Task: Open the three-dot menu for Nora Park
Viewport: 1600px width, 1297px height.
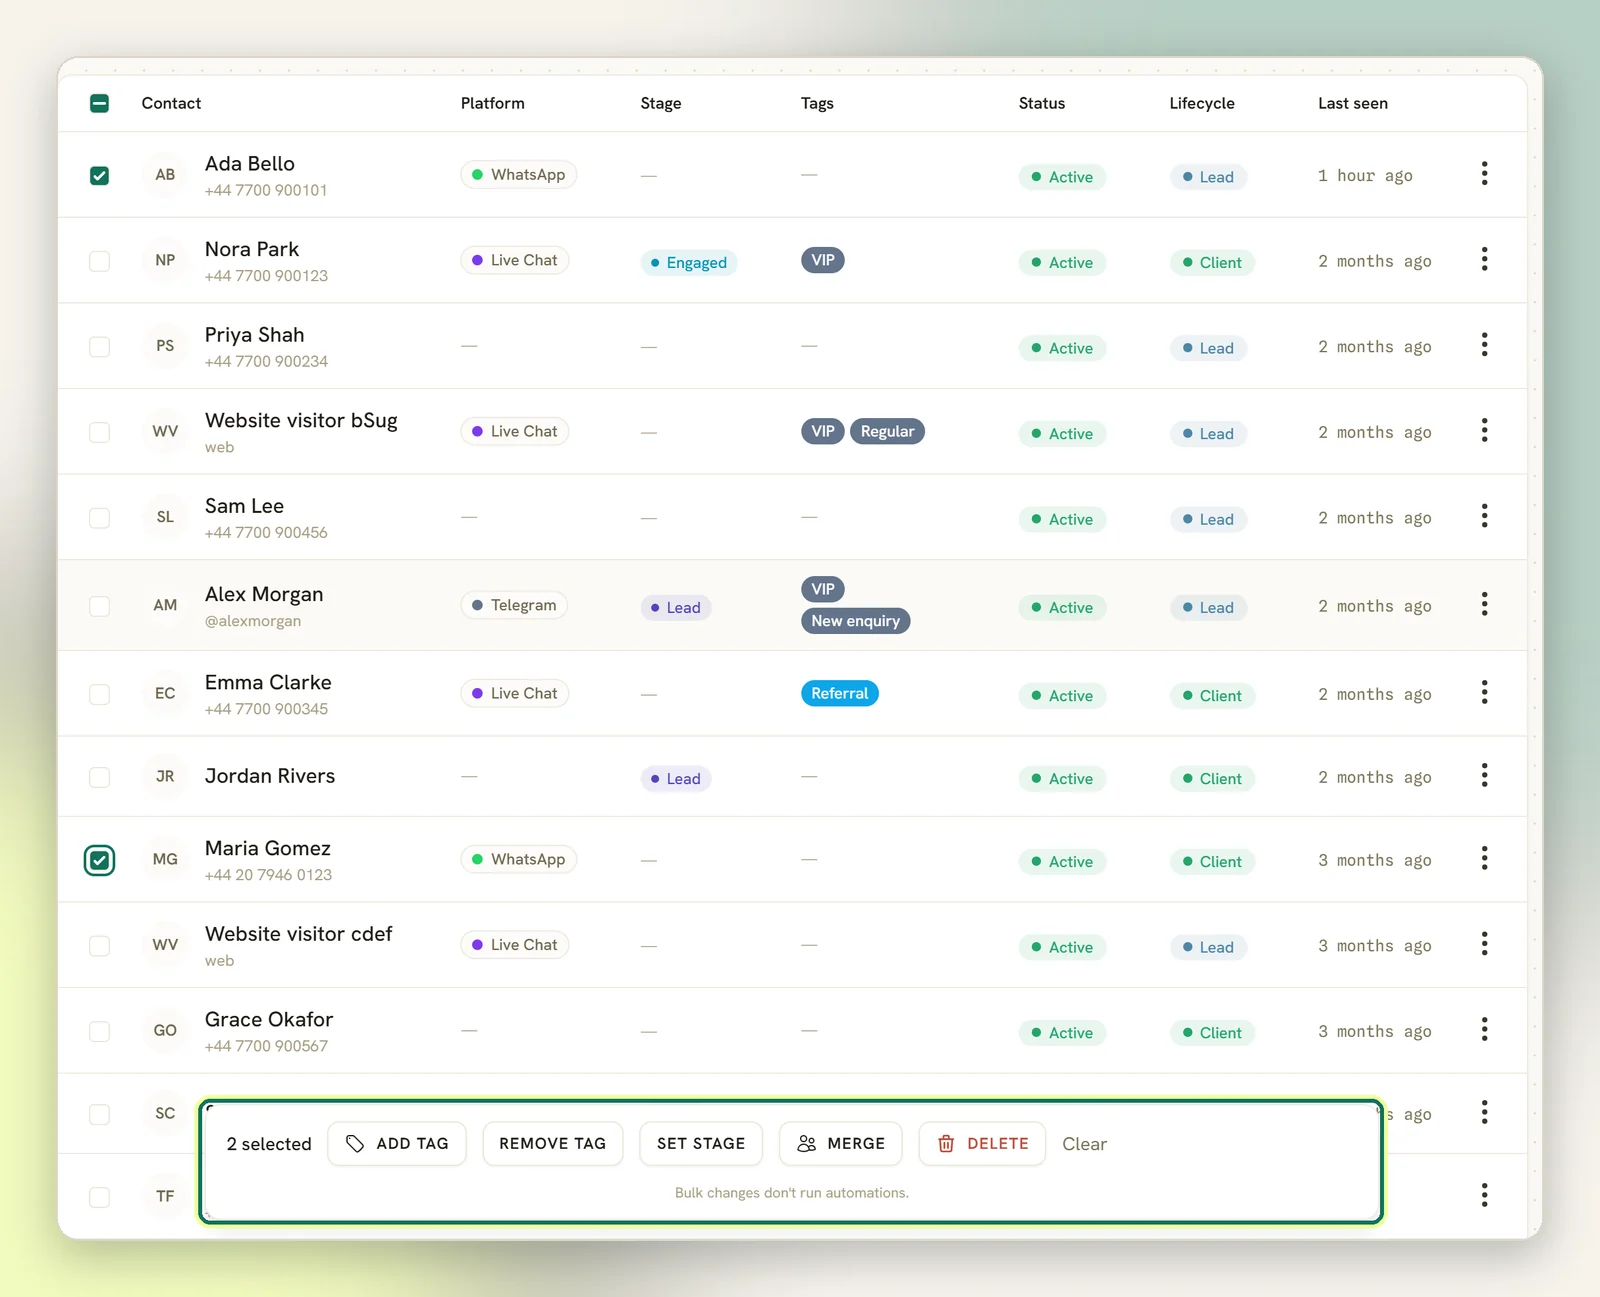Action: 1484,260
